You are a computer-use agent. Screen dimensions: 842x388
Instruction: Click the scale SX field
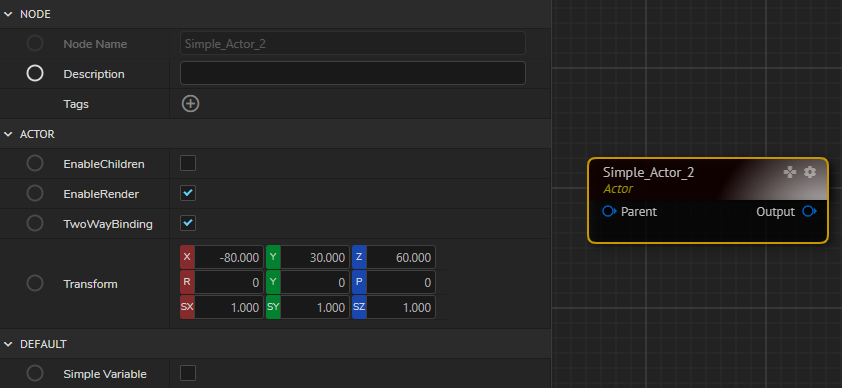(x=229, y=308)
